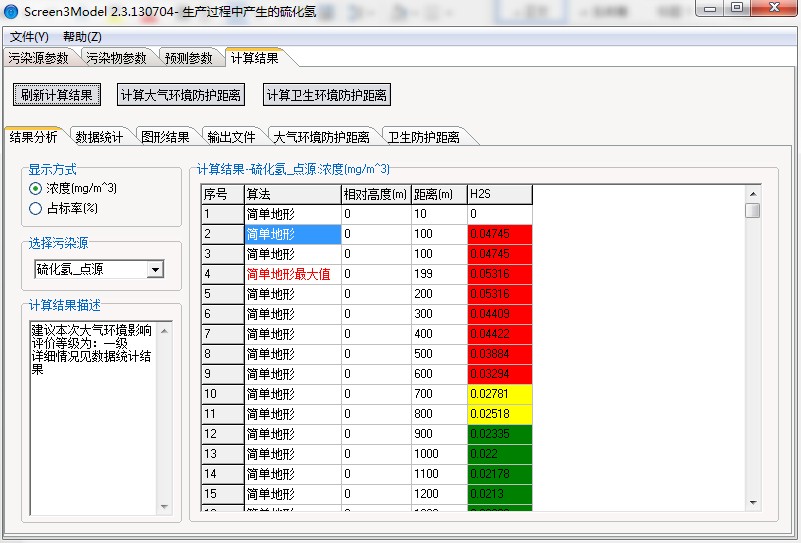Select distance cell 1000
The width and height of the screenshot is (801, 543).
click(x=439, y=454)
